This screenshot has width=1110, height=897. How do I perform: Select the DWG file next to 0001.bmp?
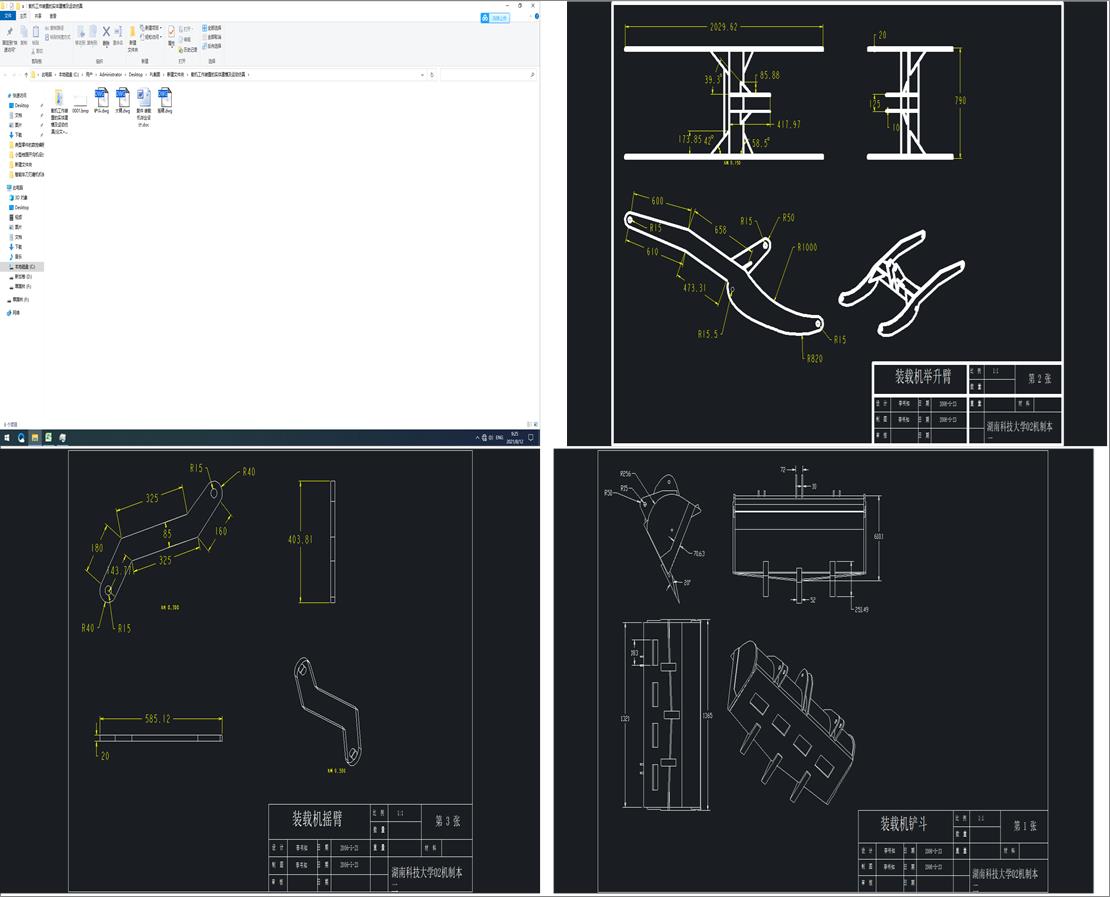pos(101,101)
